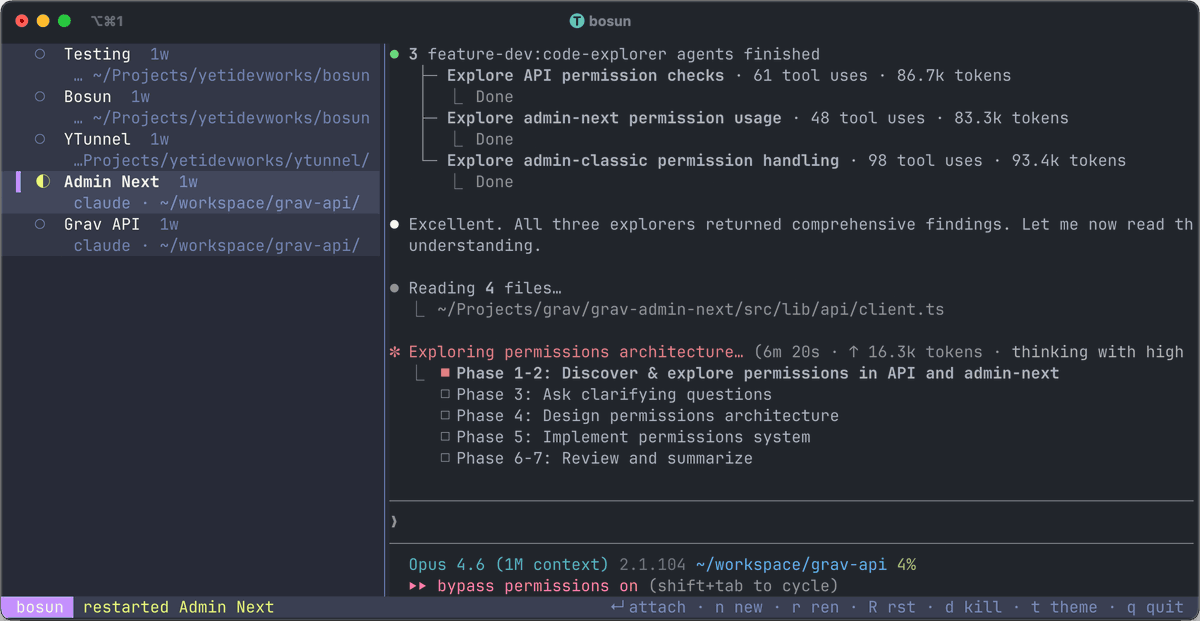Click the n new shortcut
Image resolution: width=1200 pixels, height=621 pixels.
point(738,607)
